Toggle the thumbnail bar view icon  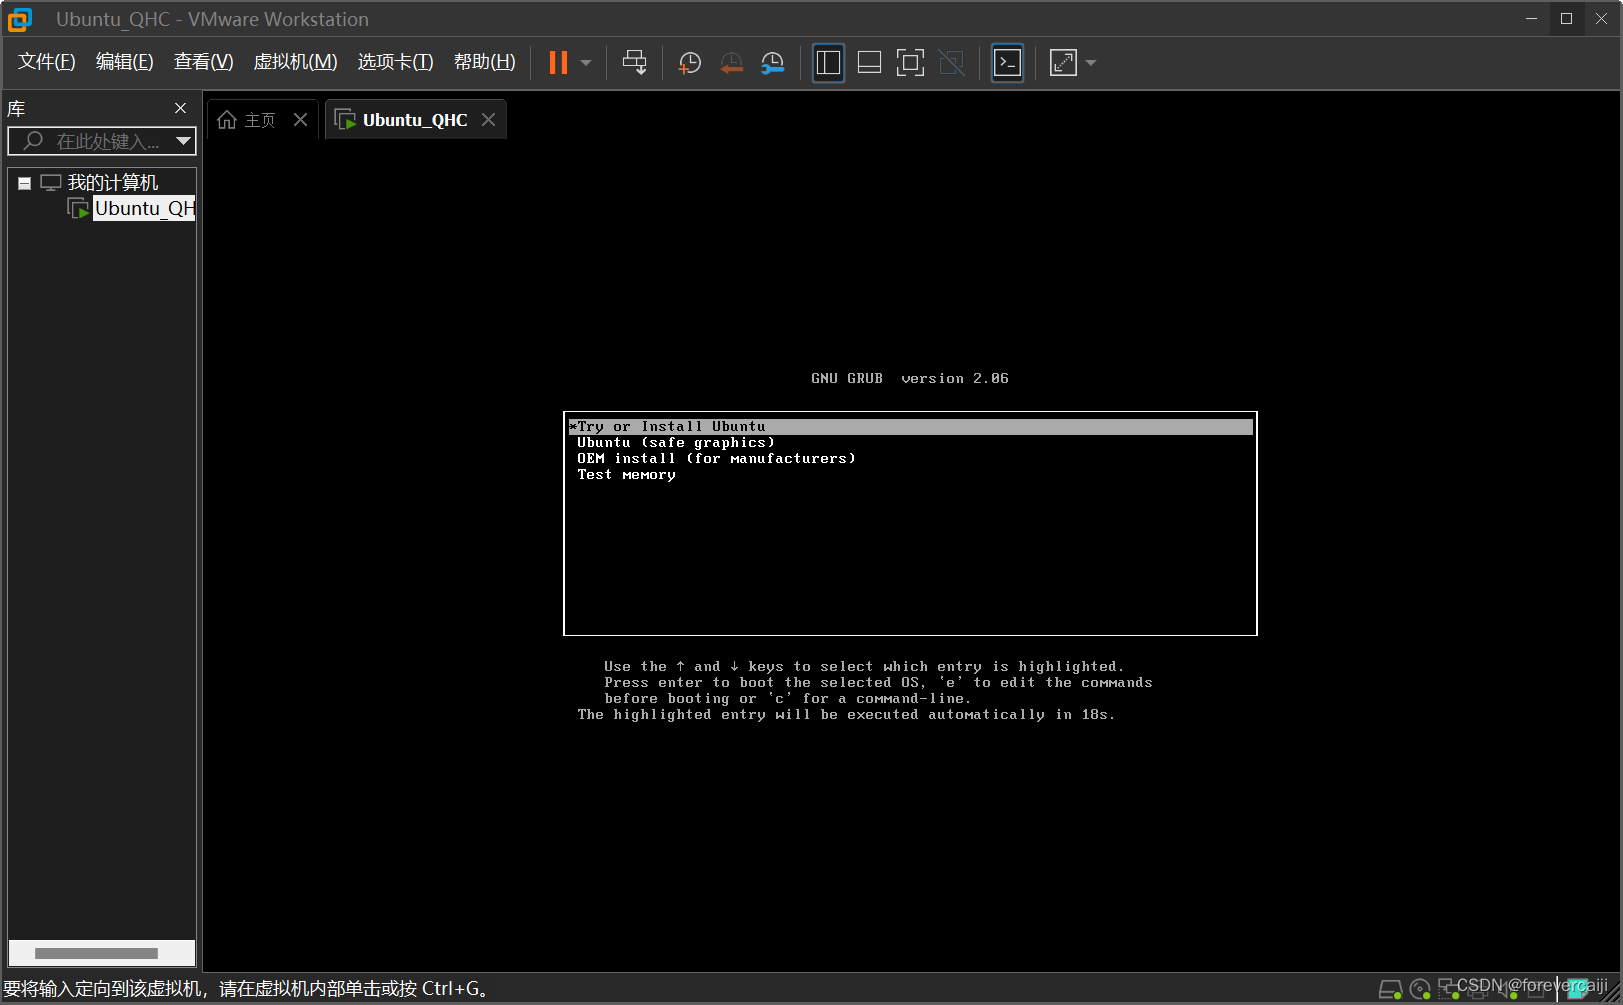(x=869, y=63)
